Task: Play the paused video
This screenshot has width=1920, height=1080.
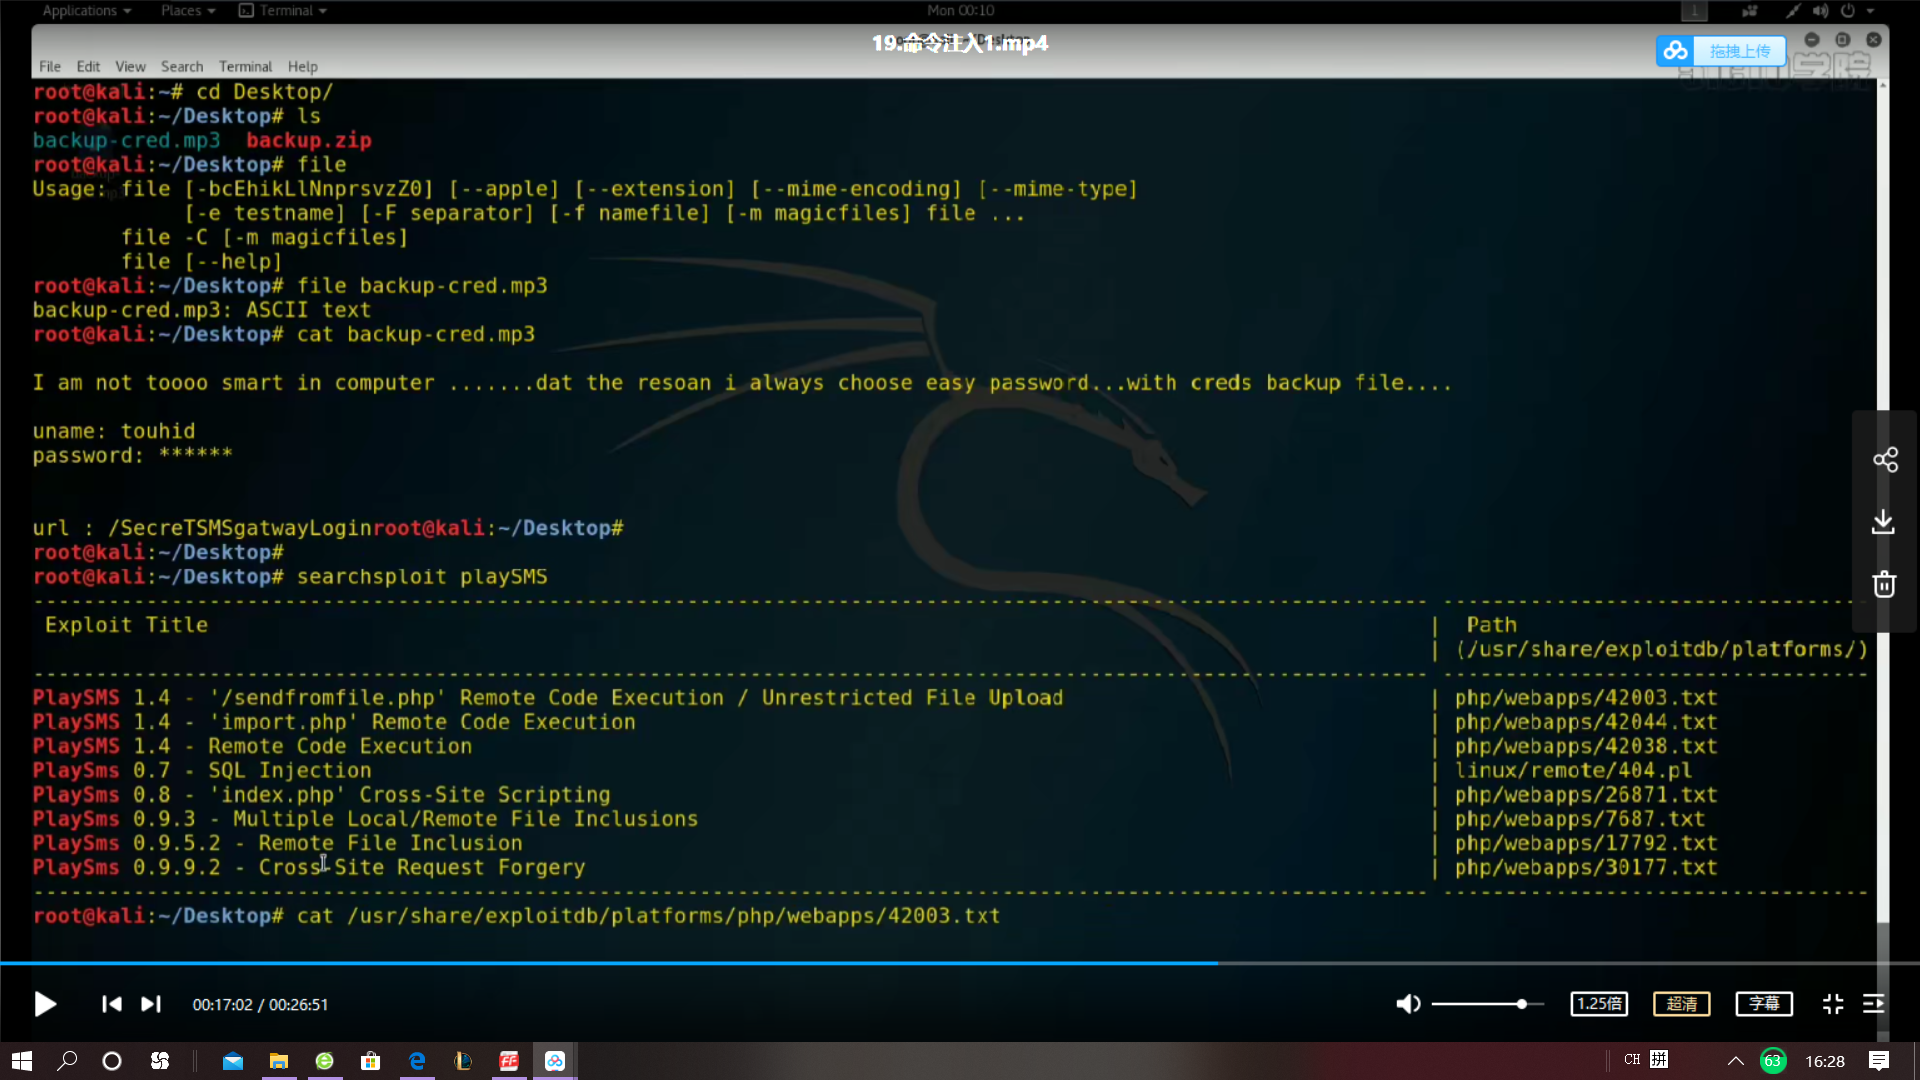Action: (x=45, y=1004)
